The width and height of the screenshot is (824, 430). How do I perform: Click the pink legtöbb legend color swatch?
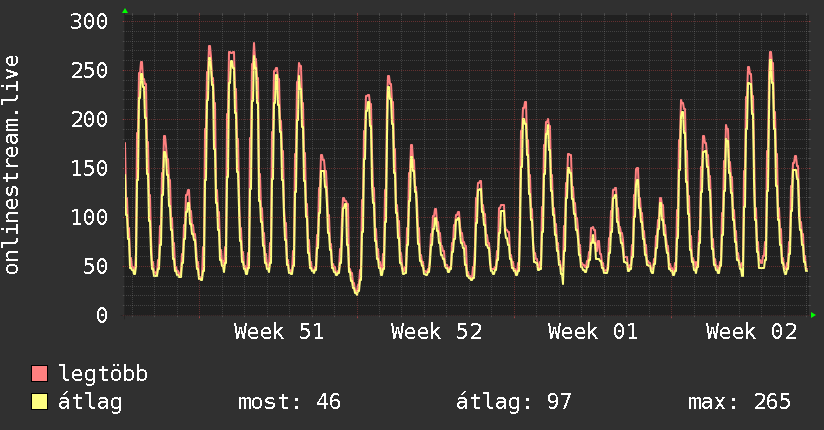pos(39,373)
